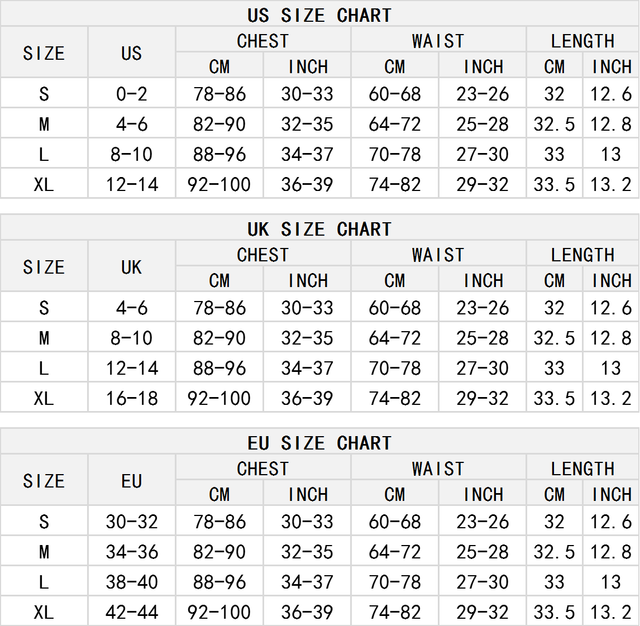Viewport: 640px width, 626px height.
Task: Click the 38-40 EU size cell
Action: [x=132, y=582]
